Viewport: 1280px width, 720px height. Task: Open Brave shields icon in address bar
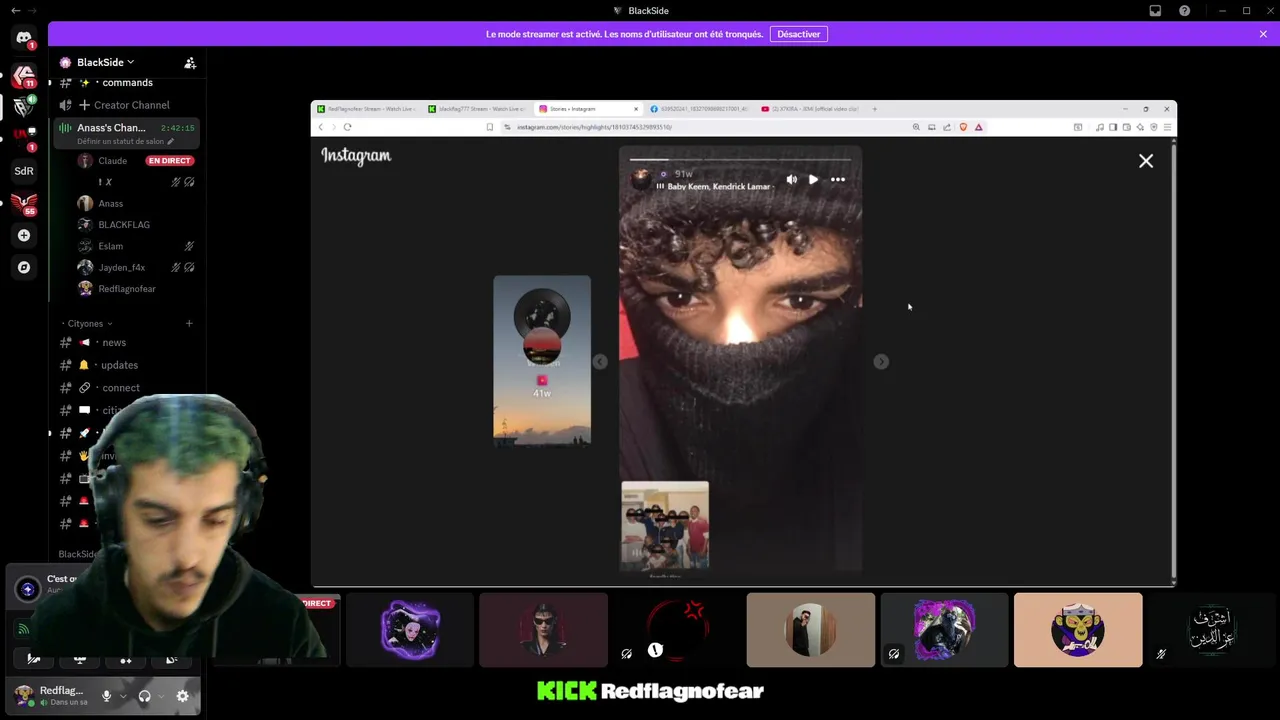coord(963,127)
